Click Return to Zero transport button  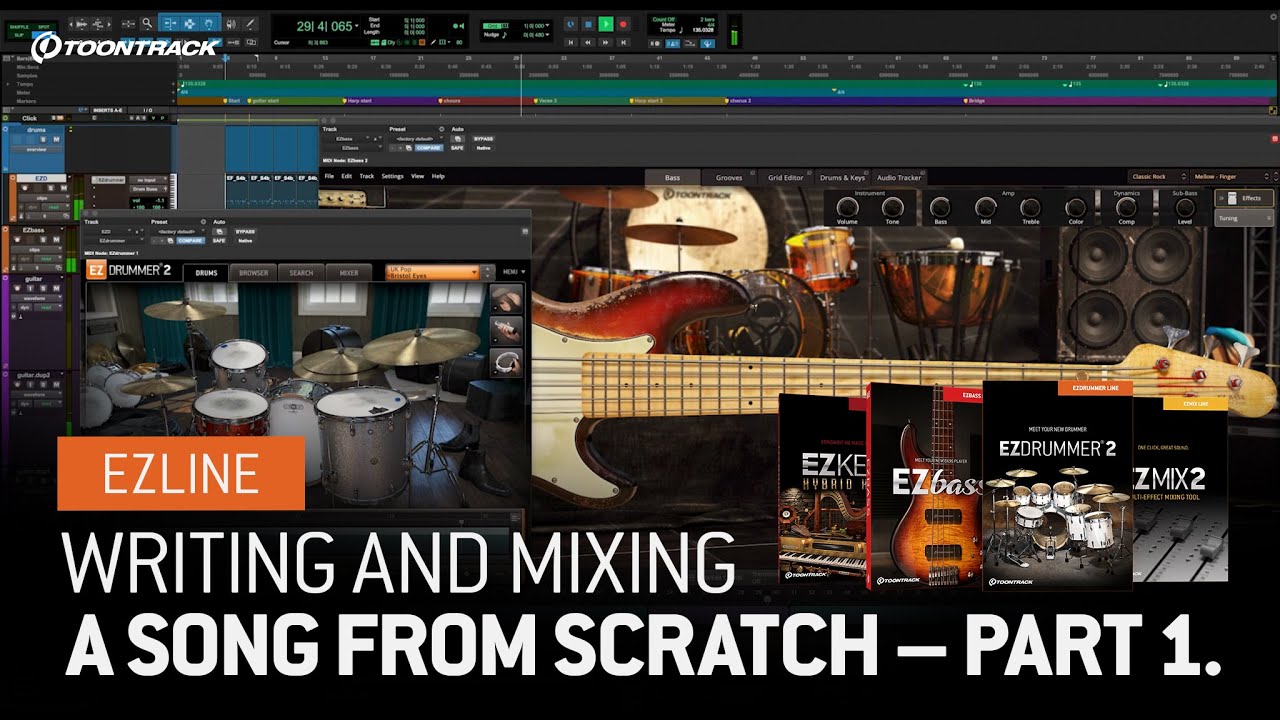[570, 42]
